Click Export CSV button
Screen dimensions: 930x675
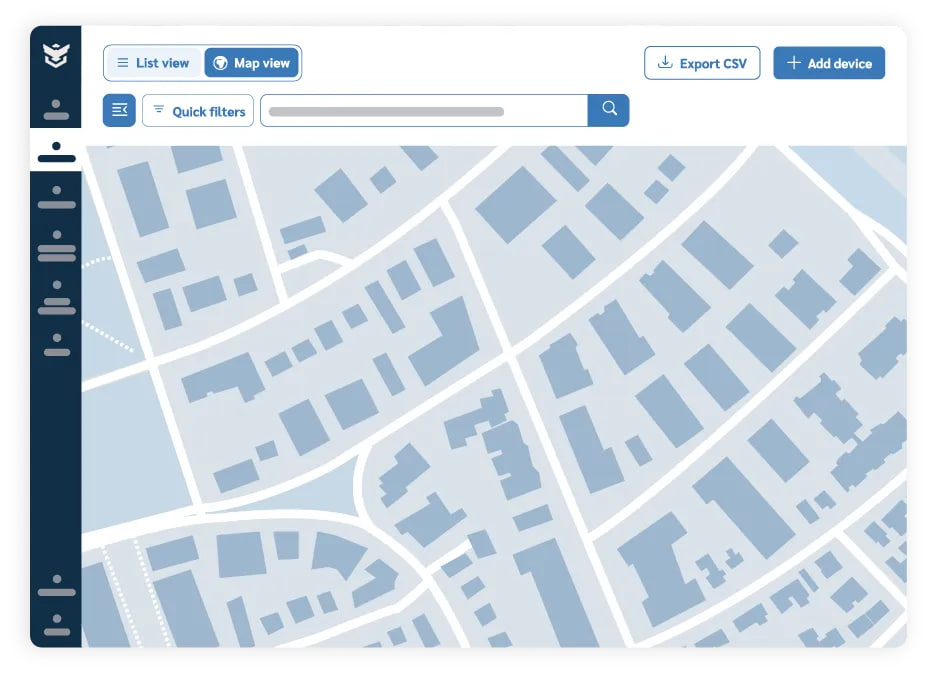tap(702, 63)
